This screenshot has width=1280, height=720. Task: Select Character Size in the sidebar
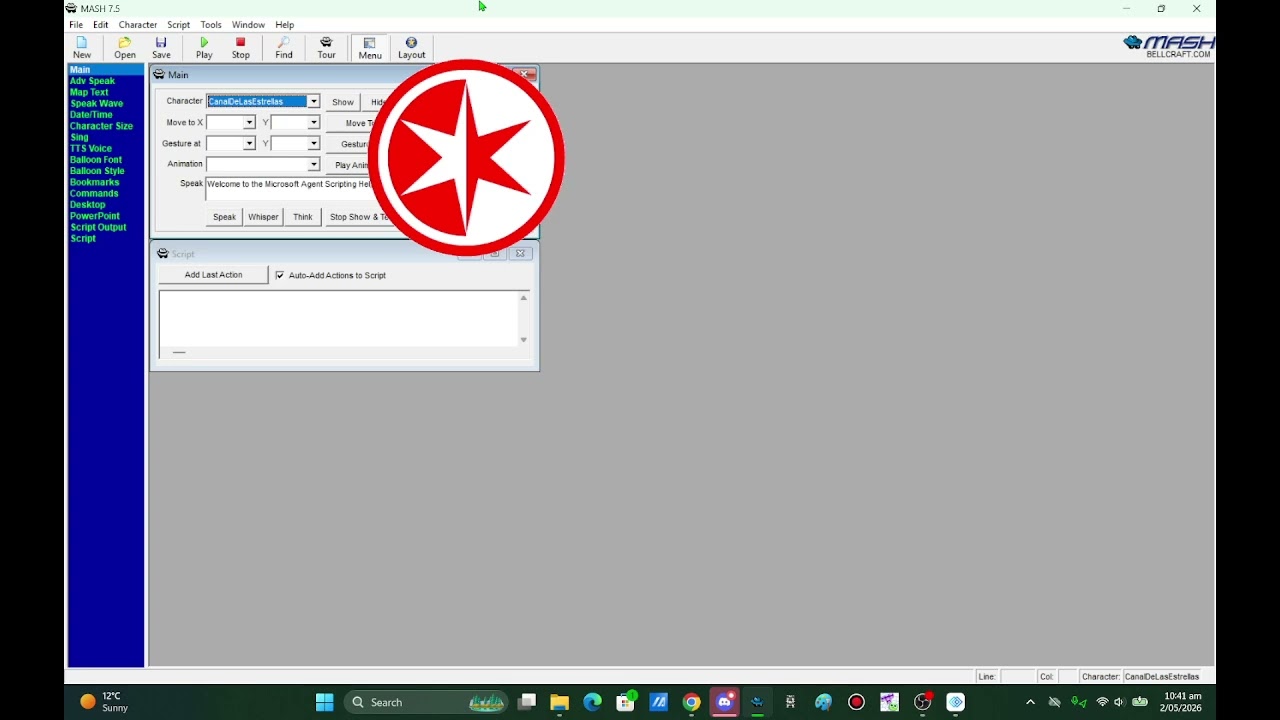101,126
